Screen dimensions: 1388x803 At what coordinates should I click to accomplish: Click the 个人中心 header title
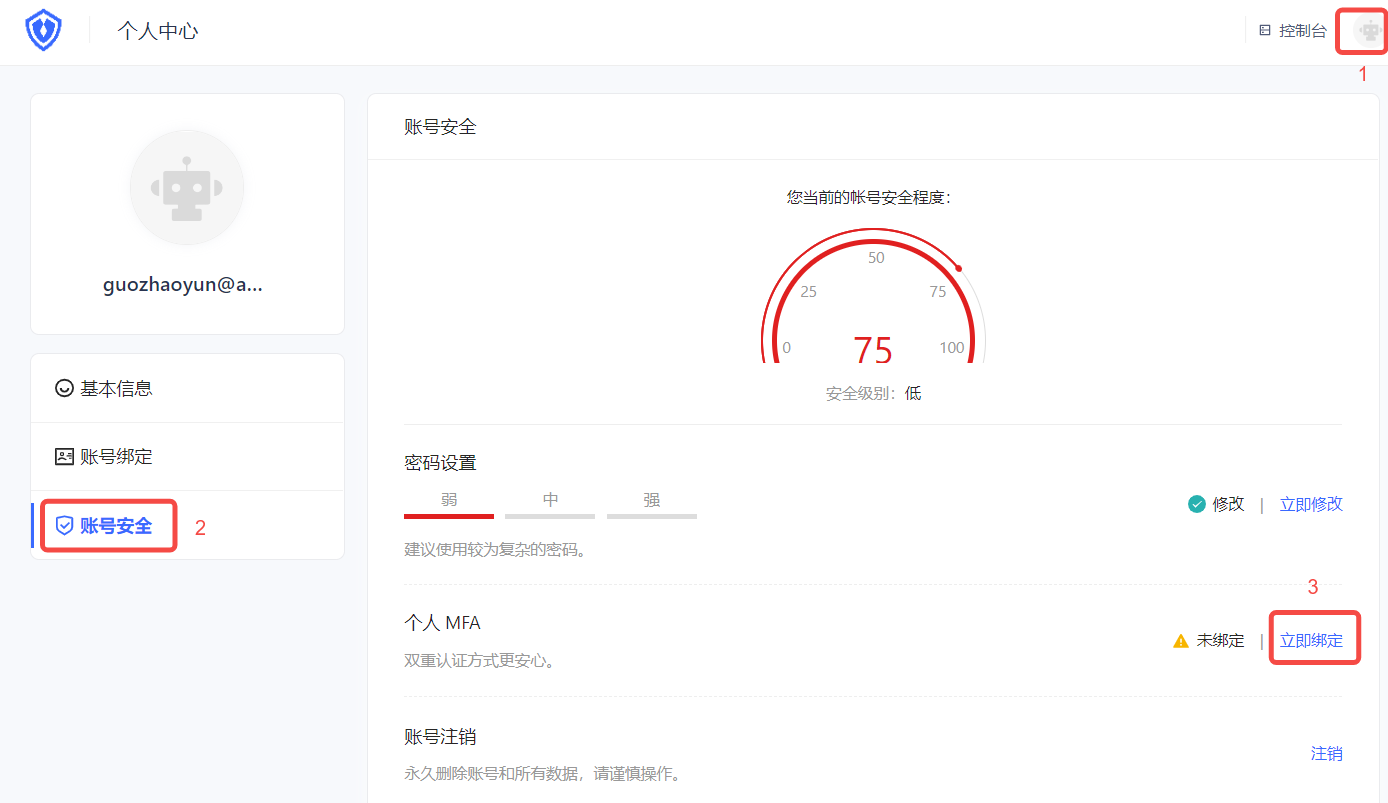point(157,31)
